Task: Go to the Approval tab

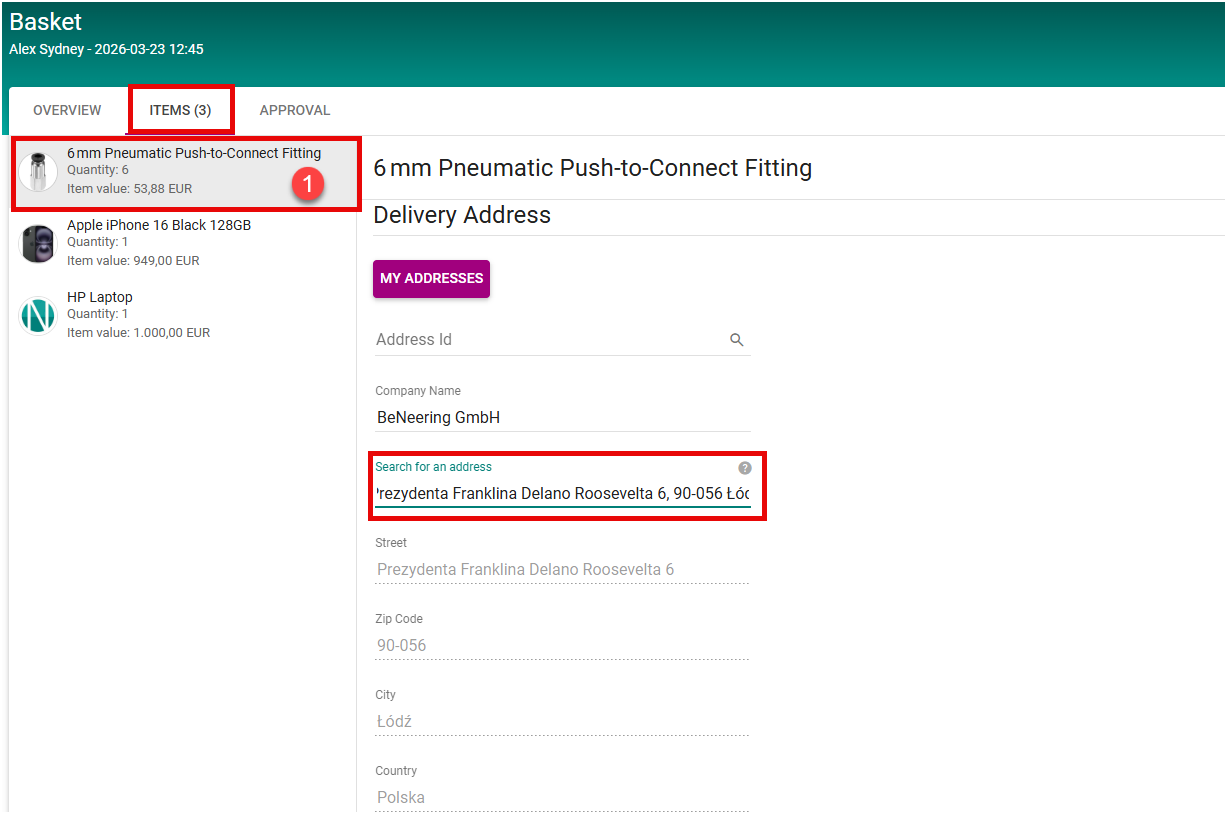Action: click(x=295, y=110)
